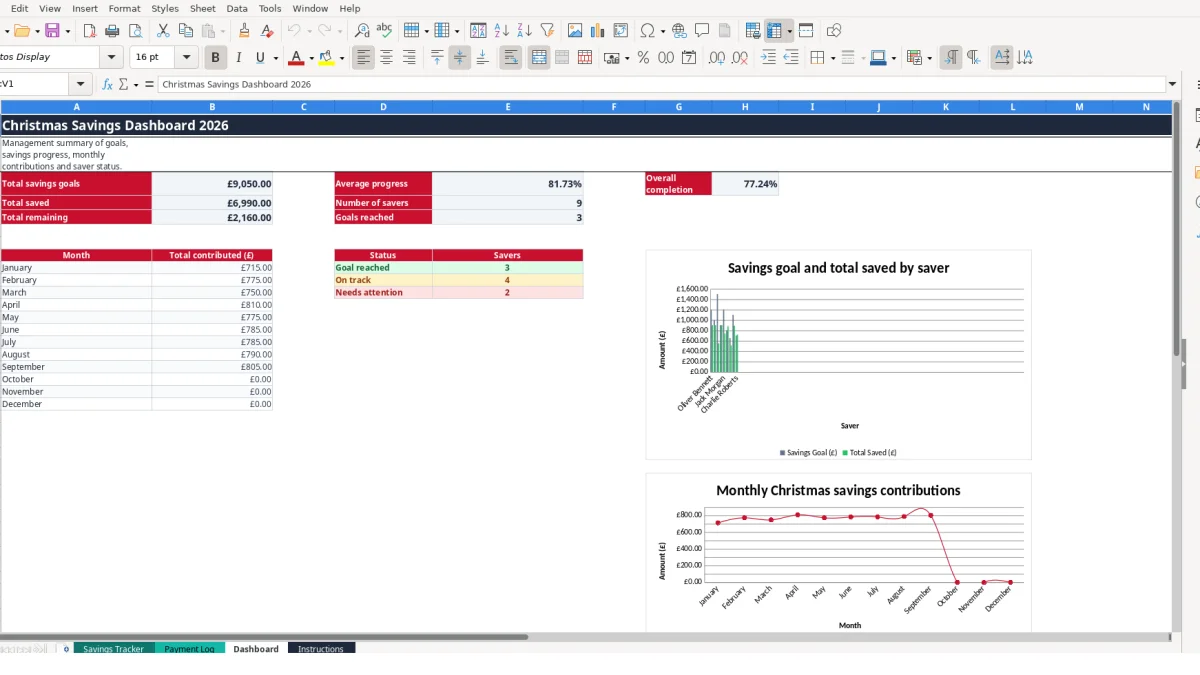Center cell text horizontally
The height and width of the screenshot is (675, 1200).
(x=386, y=58)
